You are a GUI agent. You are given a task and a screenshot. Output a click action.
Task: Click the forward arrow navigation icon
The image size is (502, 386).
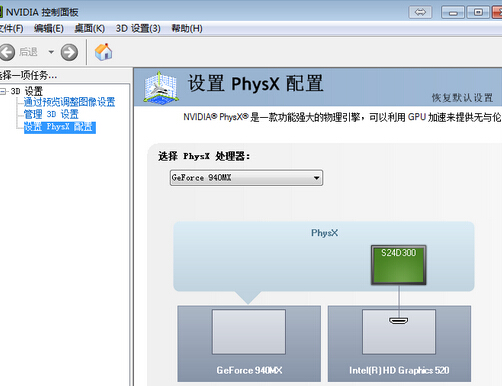[x=69, y=52]
